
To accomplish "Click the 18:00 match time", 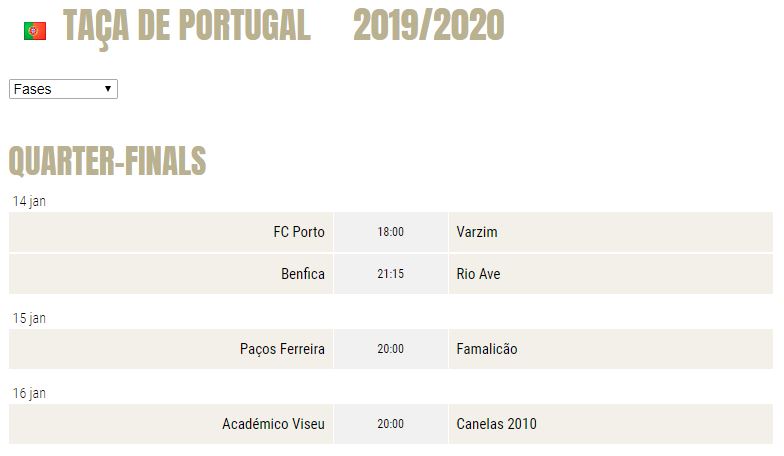I will pyautogui.click(x=390, y=232).
